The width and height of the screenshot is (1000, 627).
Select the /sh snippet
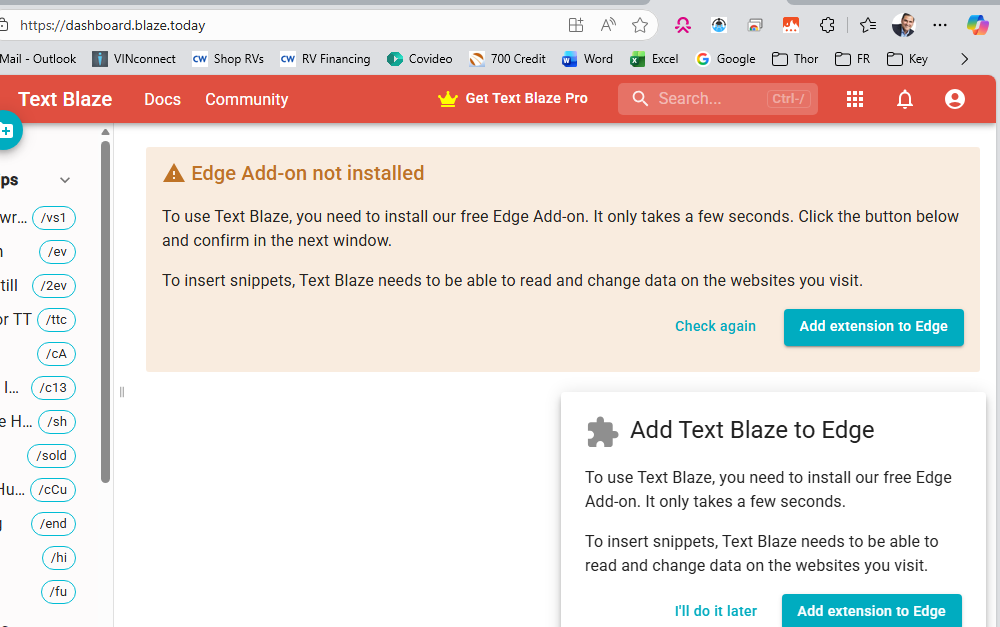coord(57,422)
